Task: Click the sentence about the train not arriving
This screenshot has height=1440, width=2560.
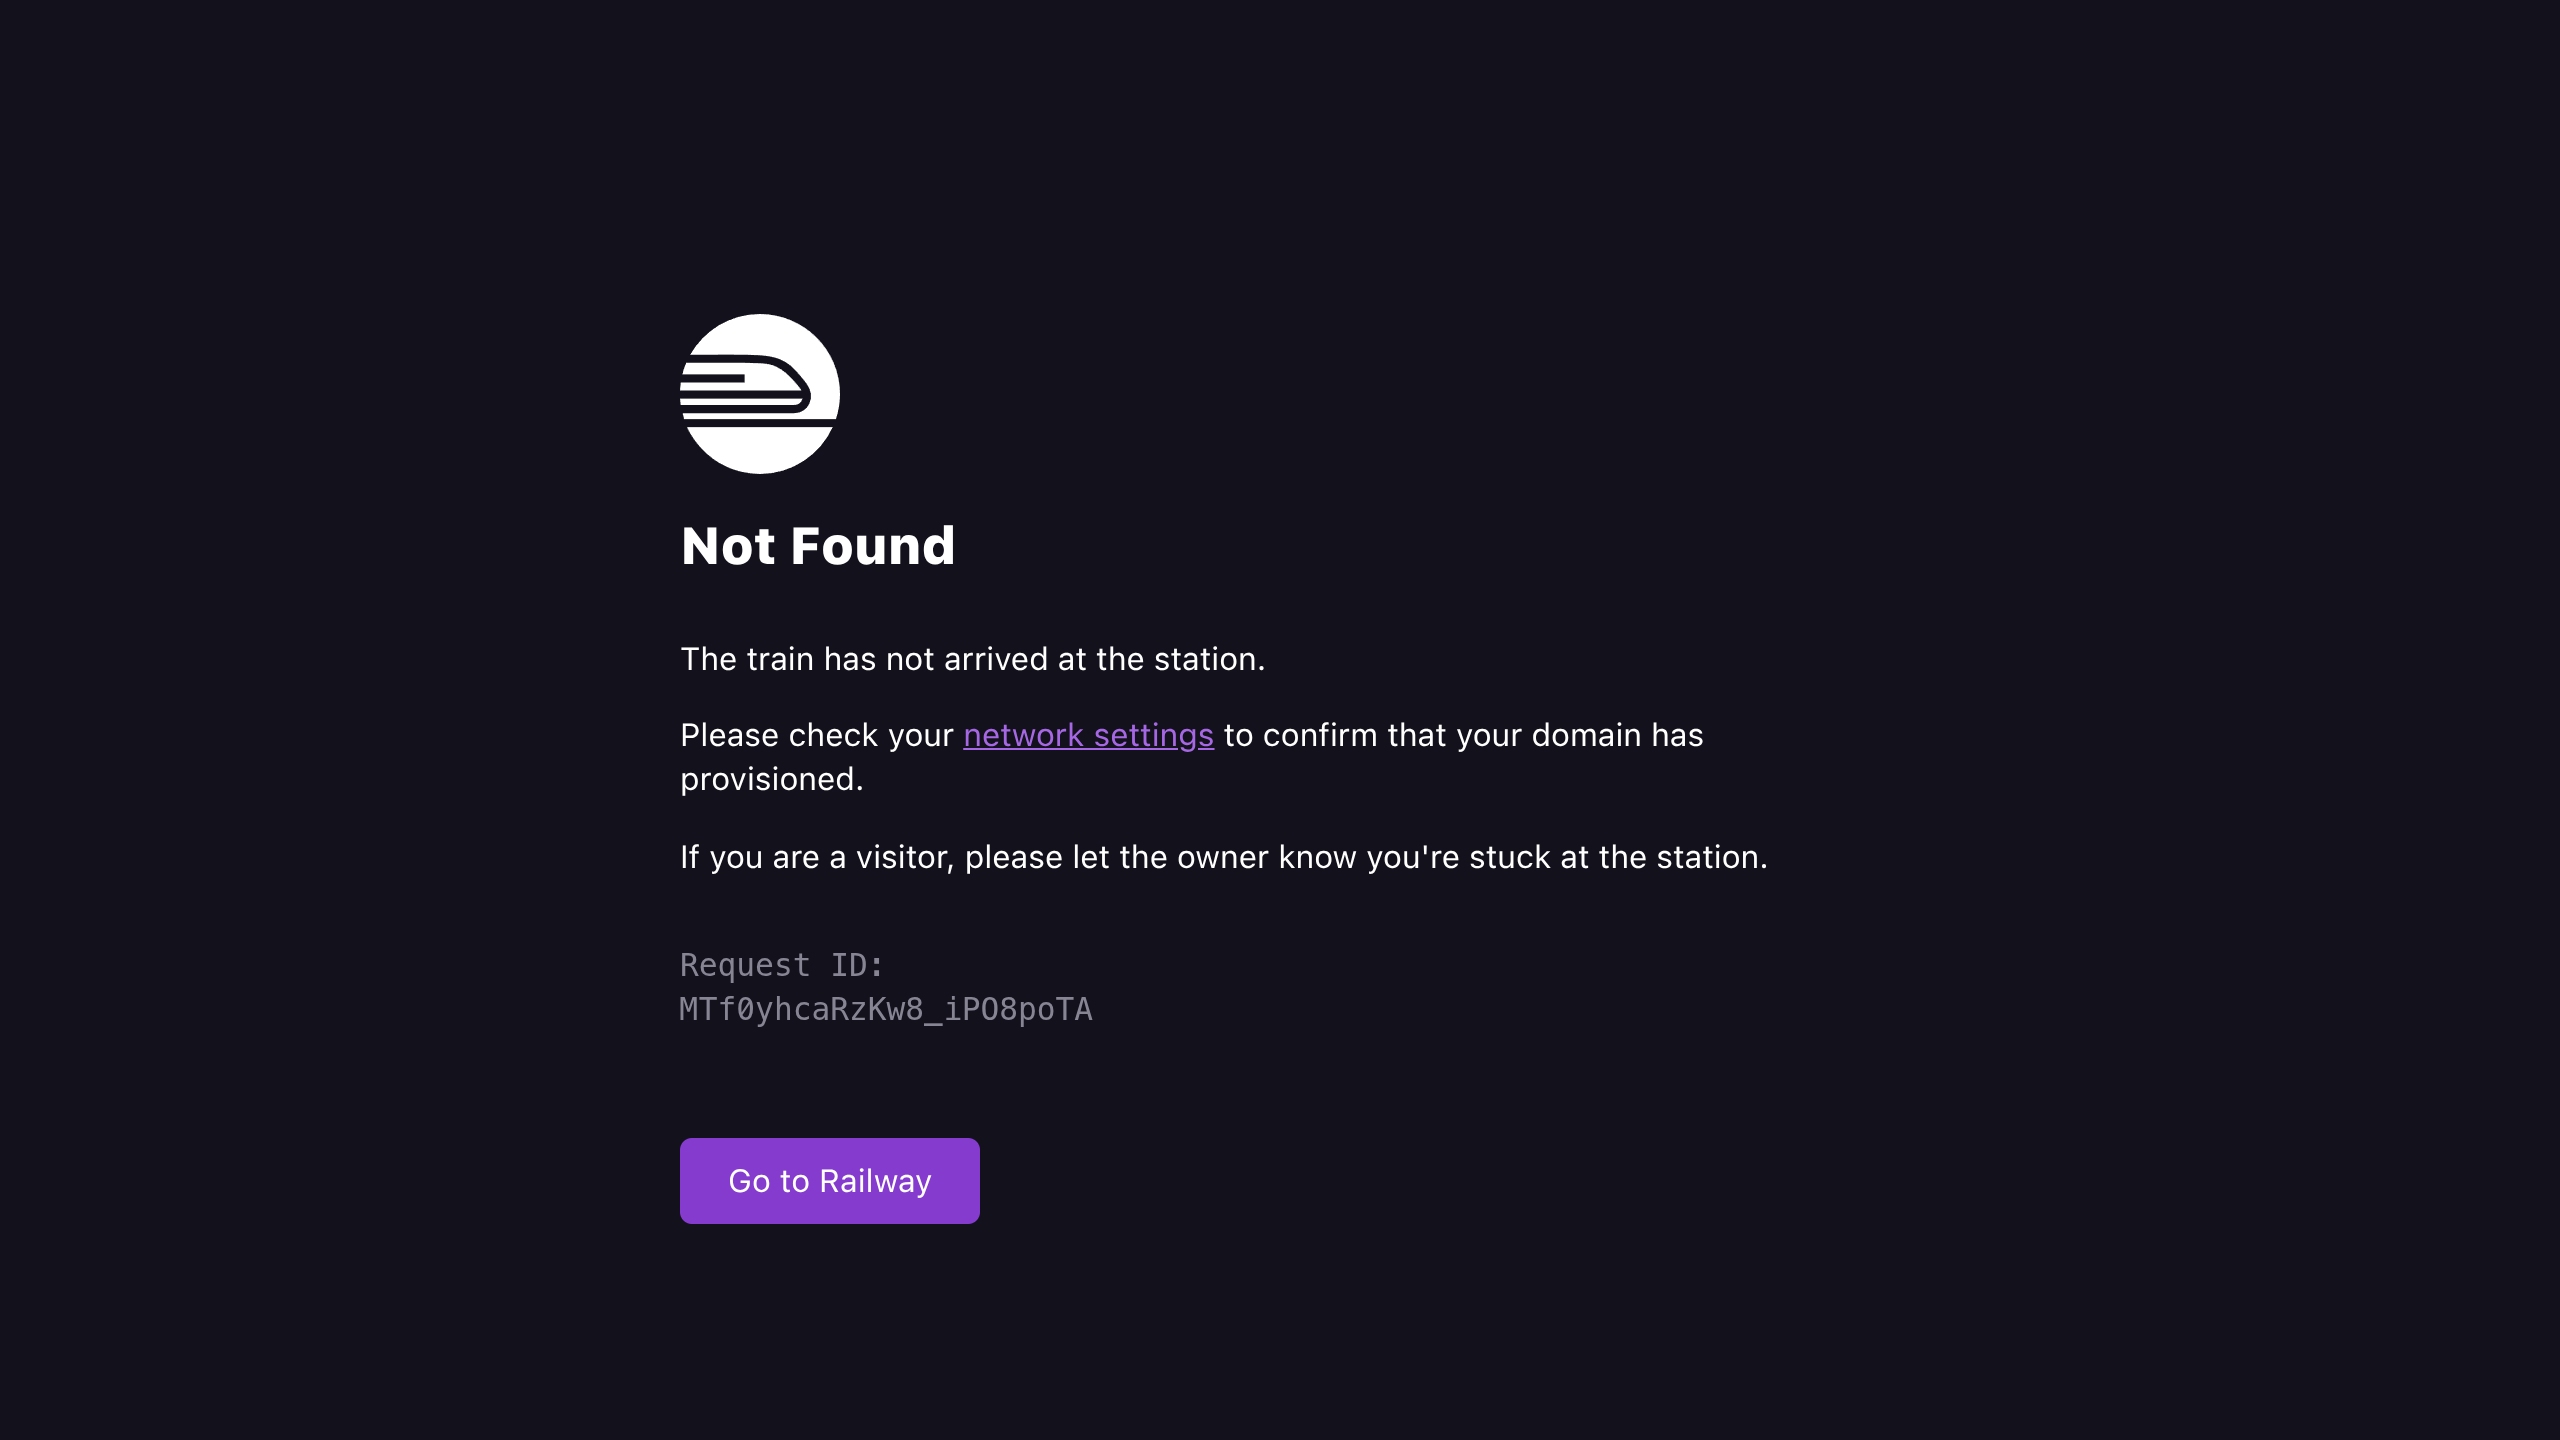Action: (973, 659)
